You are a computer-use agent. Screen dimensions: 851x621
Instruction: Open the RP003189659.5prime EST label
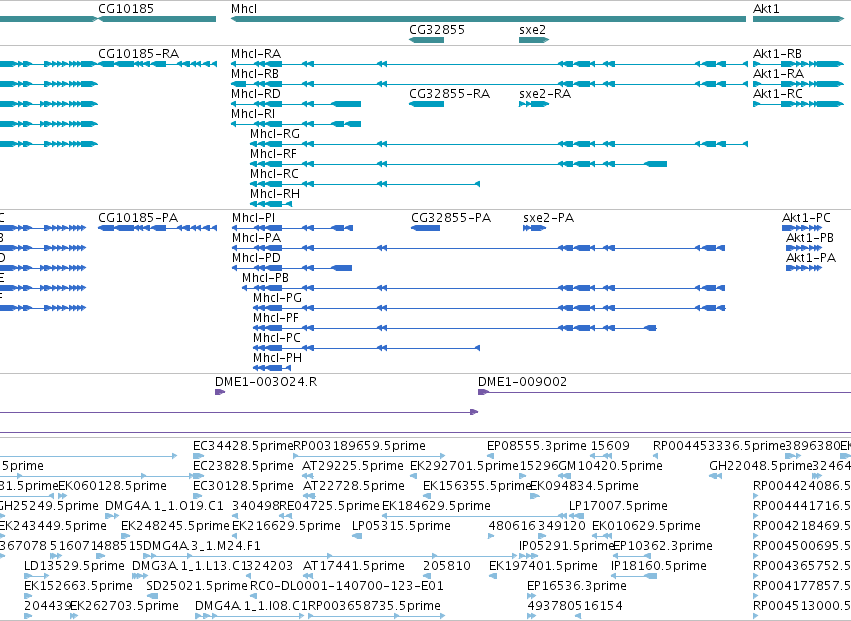pos(359,446)
